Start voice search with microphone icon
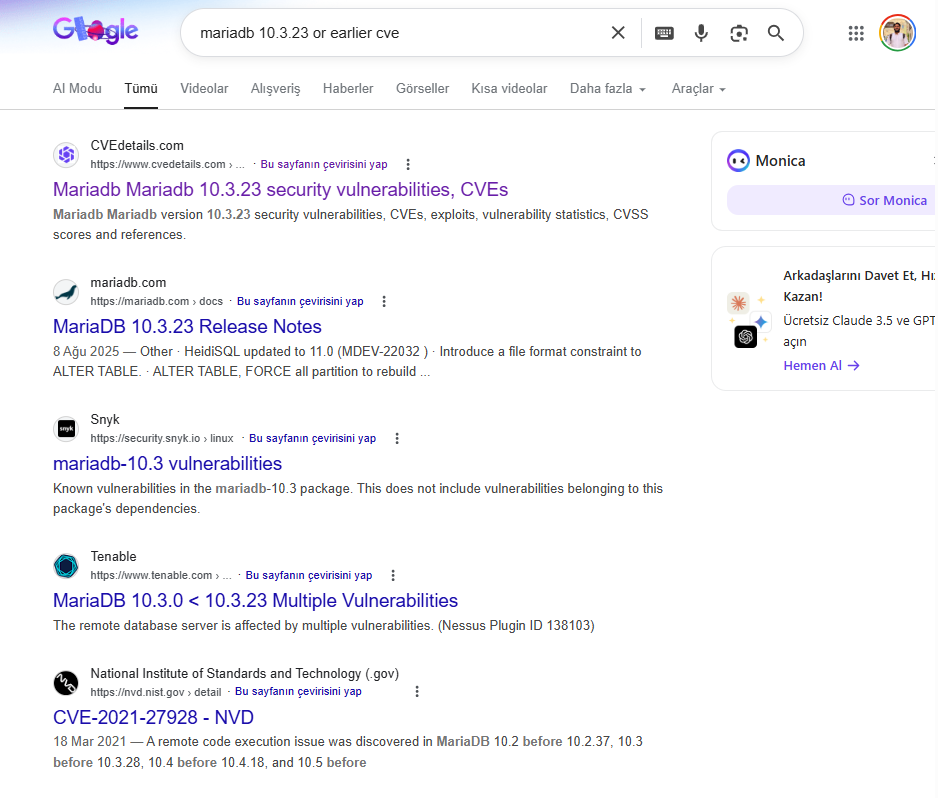 pyautogui.click(x=701, y=32)
